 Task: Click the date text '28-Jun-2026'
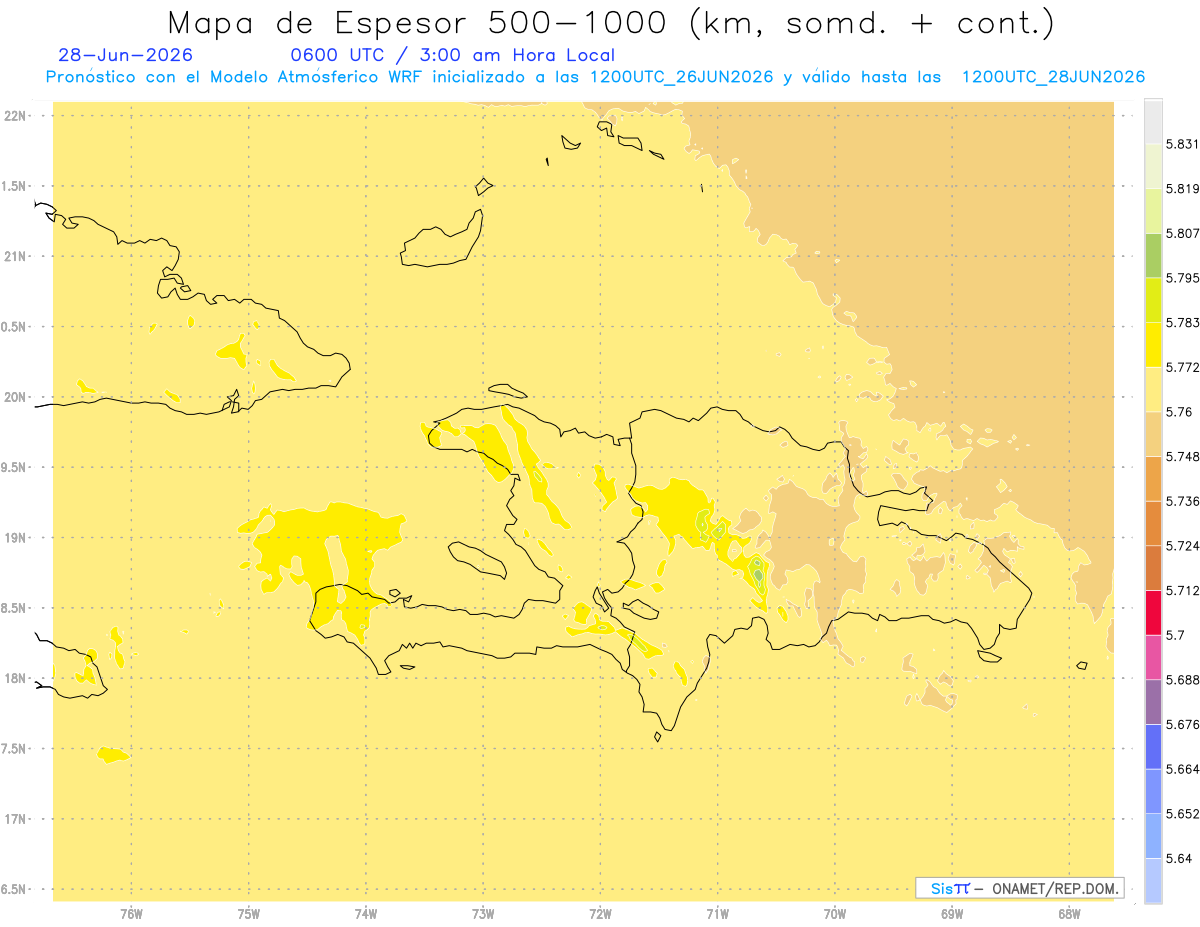[x=126, y=56]
